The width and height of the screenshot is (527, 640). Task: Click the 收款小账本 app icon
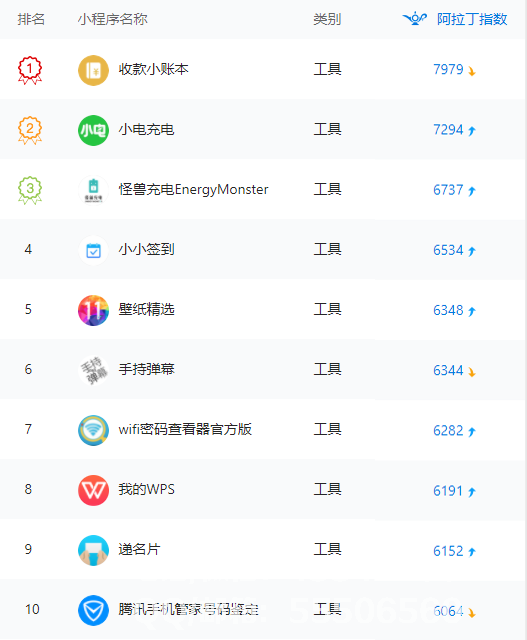93,70
